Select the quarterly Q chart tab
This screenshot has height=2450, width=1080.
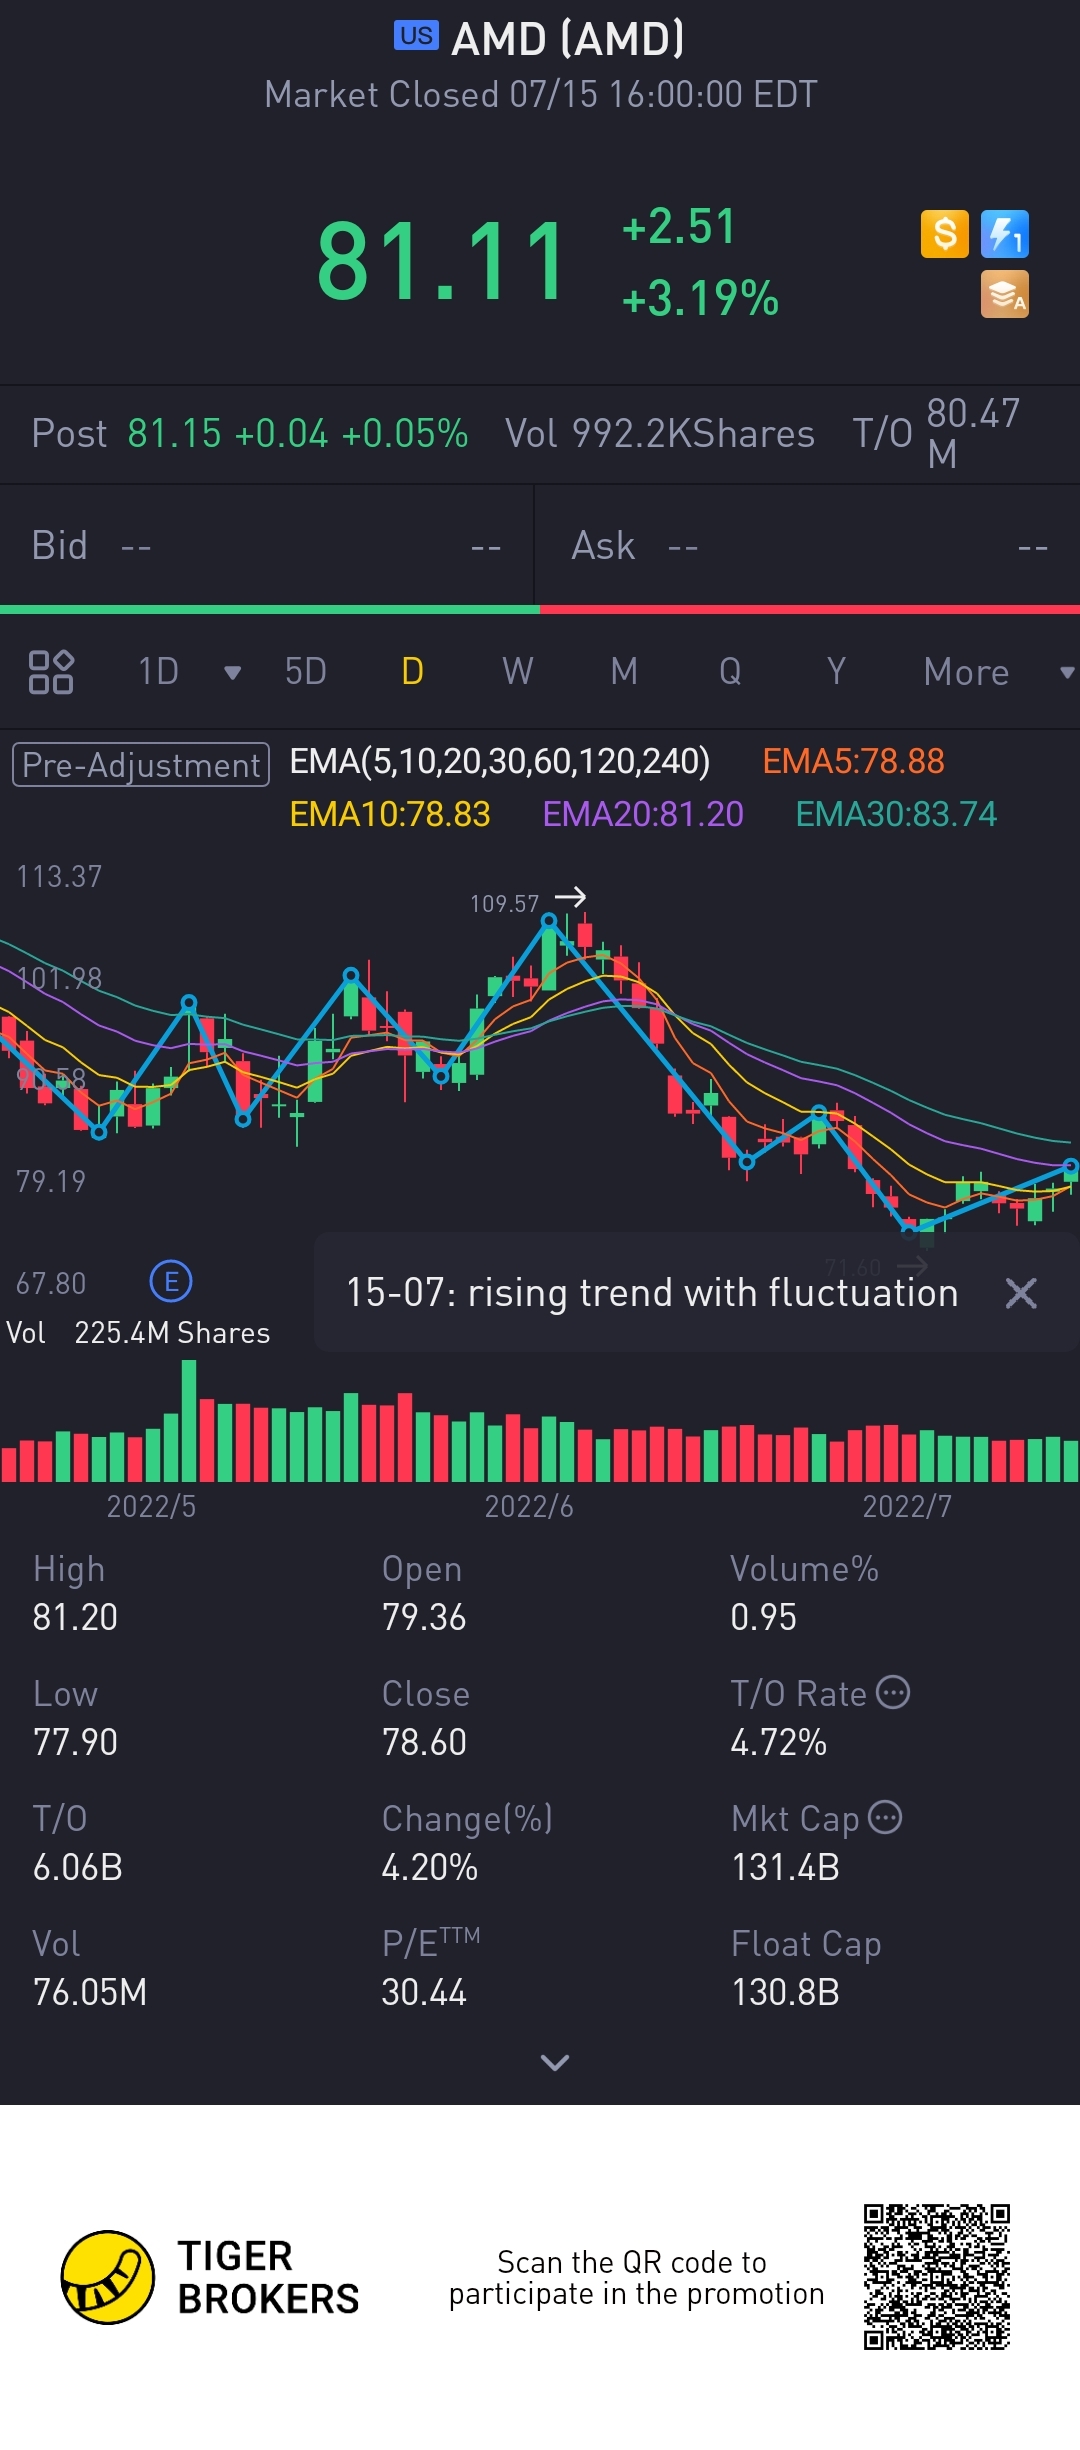tap(730, 672)
